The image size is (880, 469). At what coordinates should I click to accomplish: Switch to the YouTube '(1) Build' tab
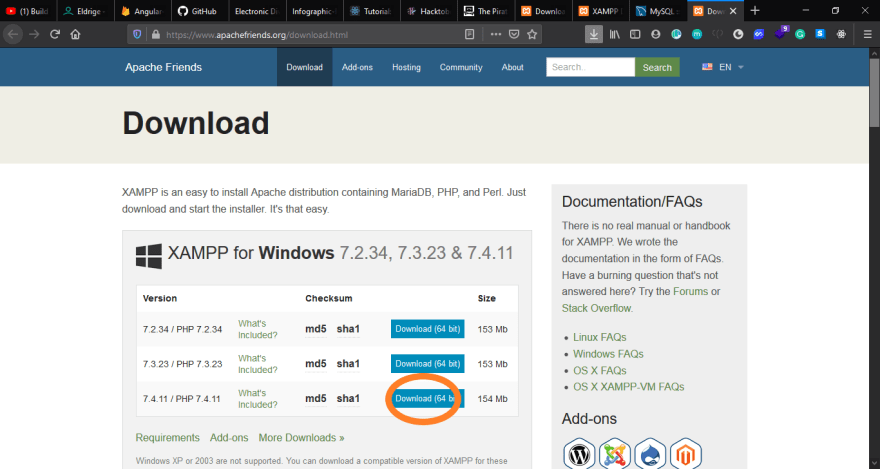(x=28, y=11)
